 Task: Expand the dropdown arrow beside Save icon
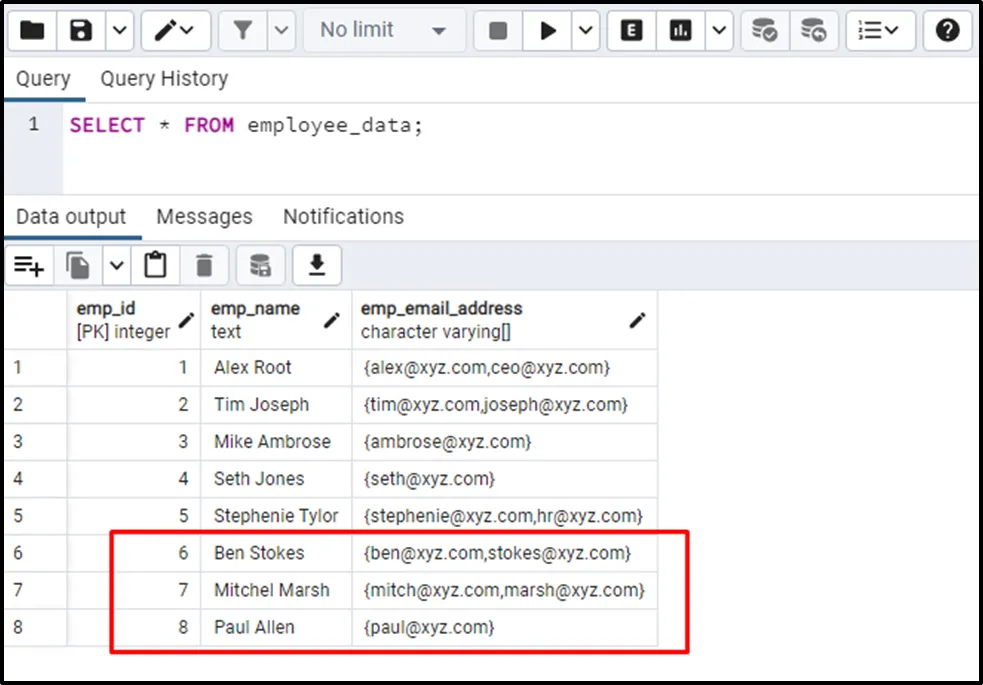click(x=119, y=31)
